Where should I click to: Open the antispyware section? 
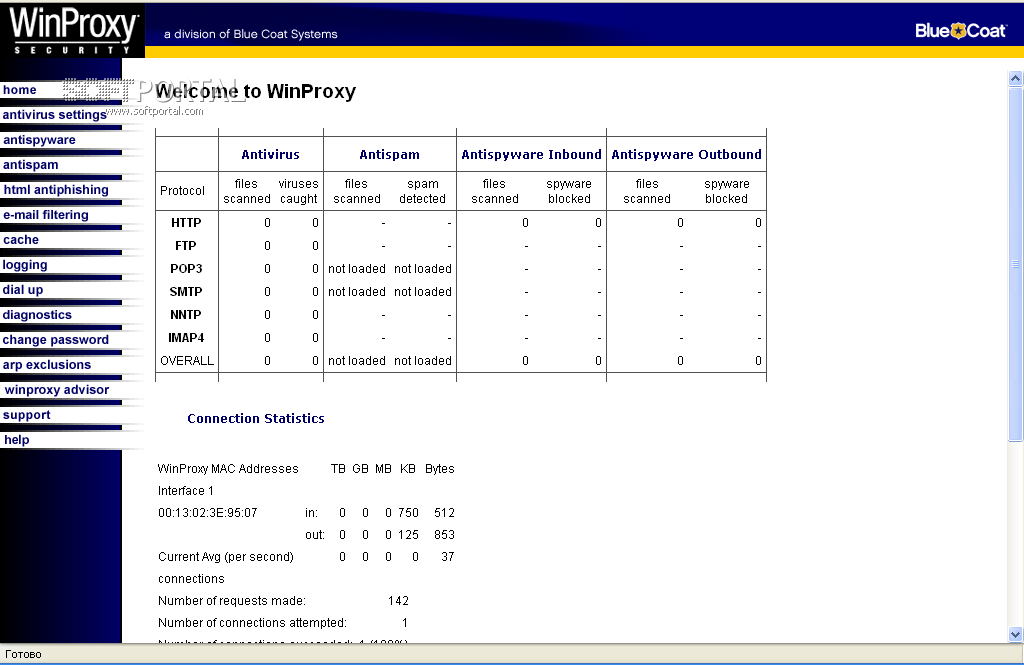[39, 140]
